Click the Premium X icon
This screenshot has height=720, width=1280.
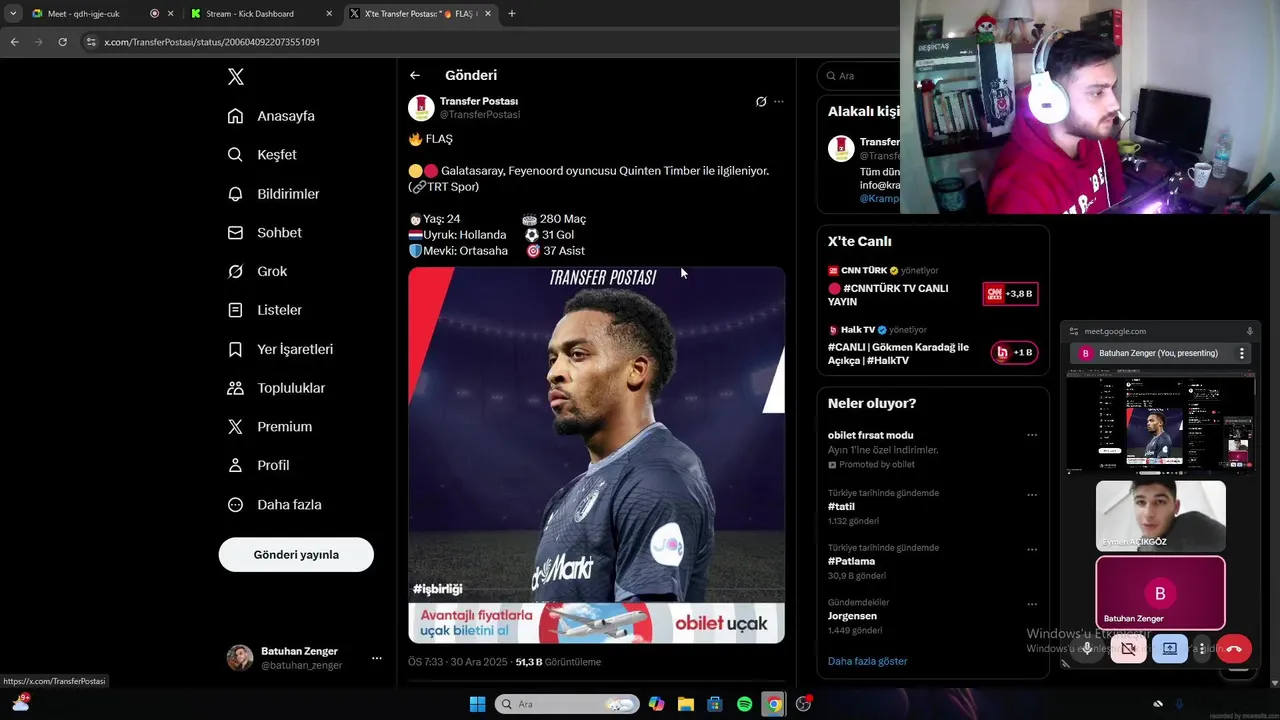pyautogui.click(x=235, y=427)
